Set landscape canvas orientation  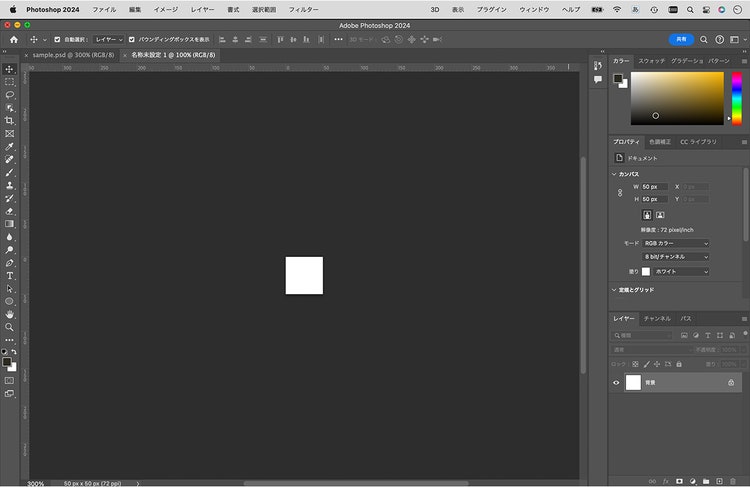660,215
